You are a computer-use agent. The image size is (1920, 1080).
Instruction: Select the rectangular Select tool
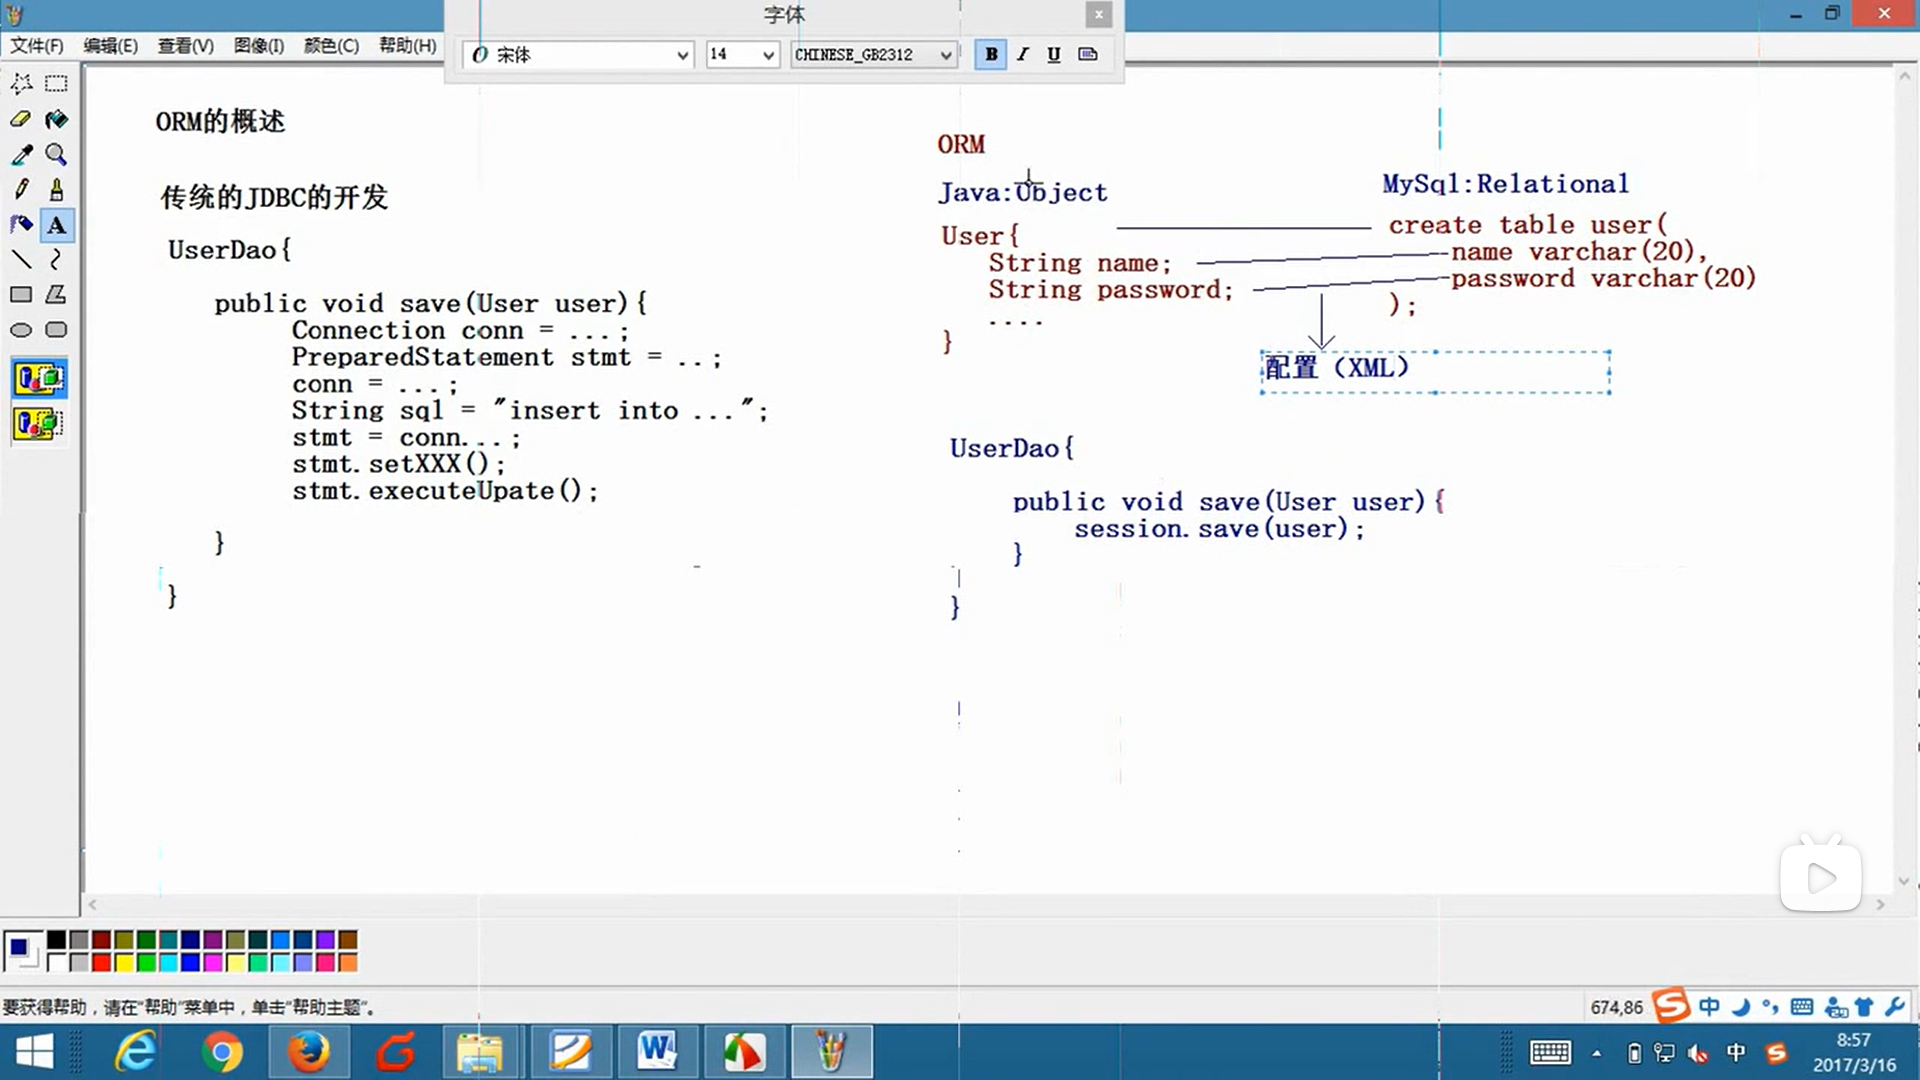pos(56,84)
